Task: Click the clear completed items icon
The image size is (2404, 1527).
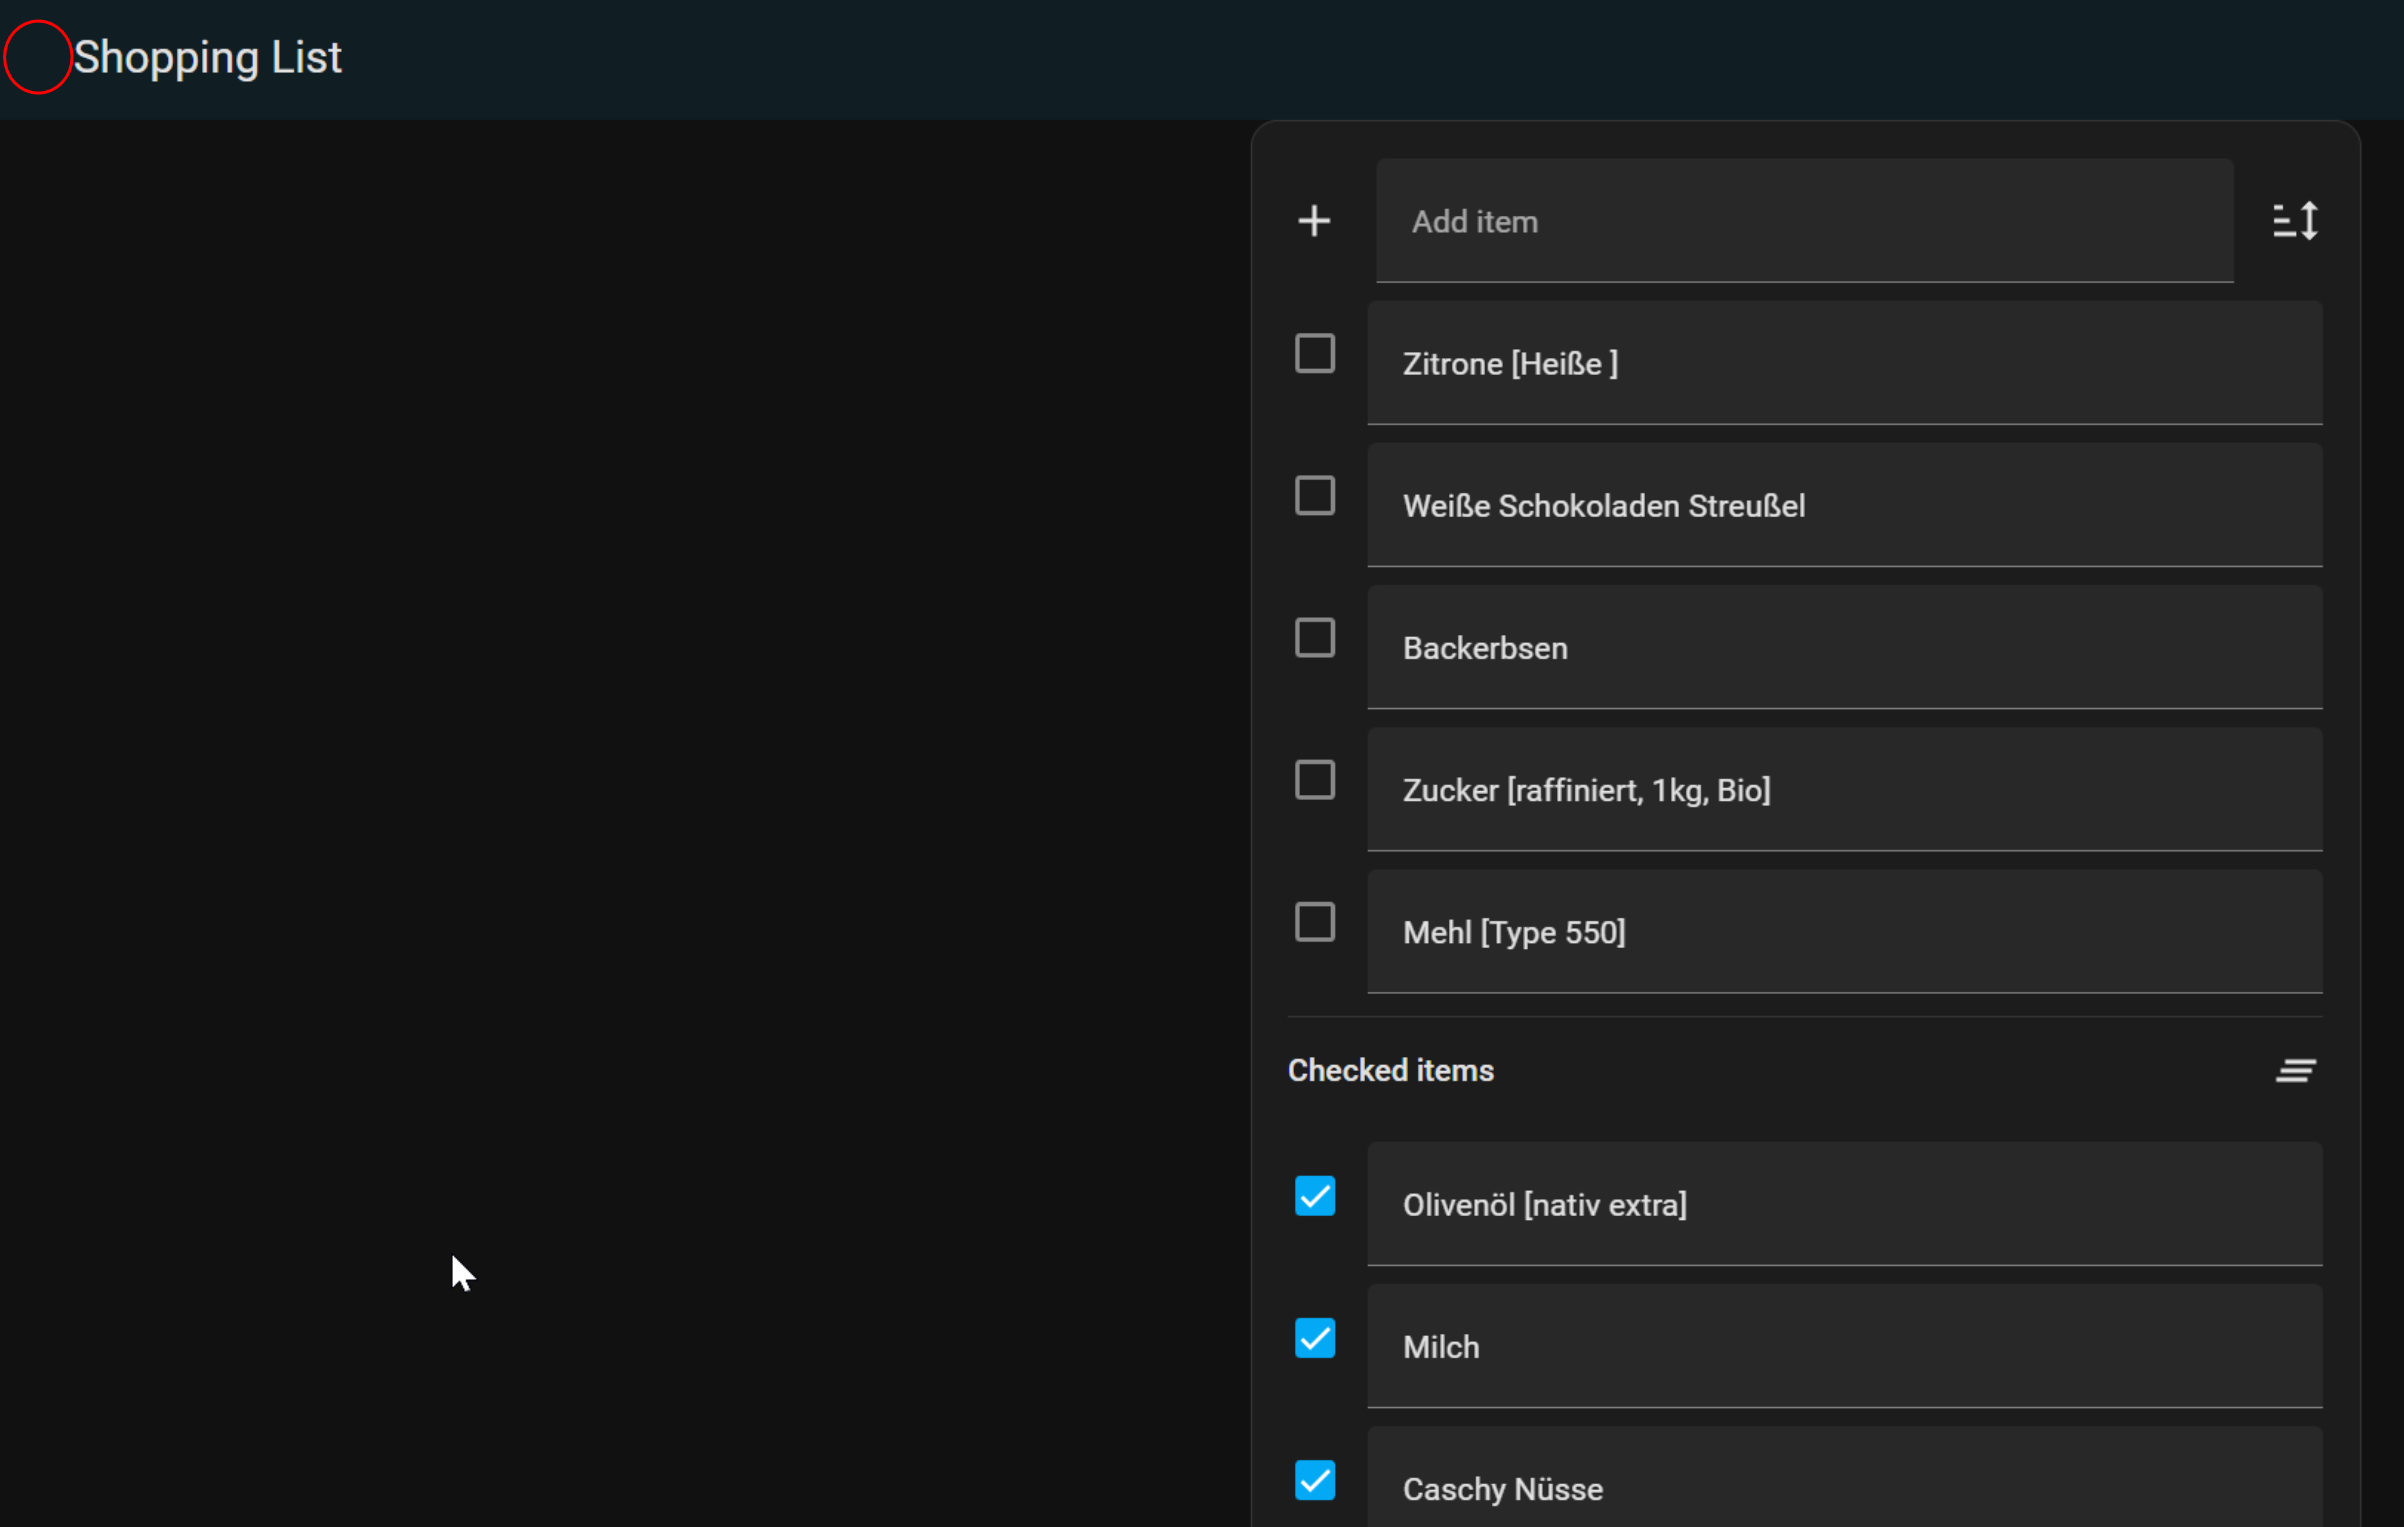Action: point(2295,1070)
